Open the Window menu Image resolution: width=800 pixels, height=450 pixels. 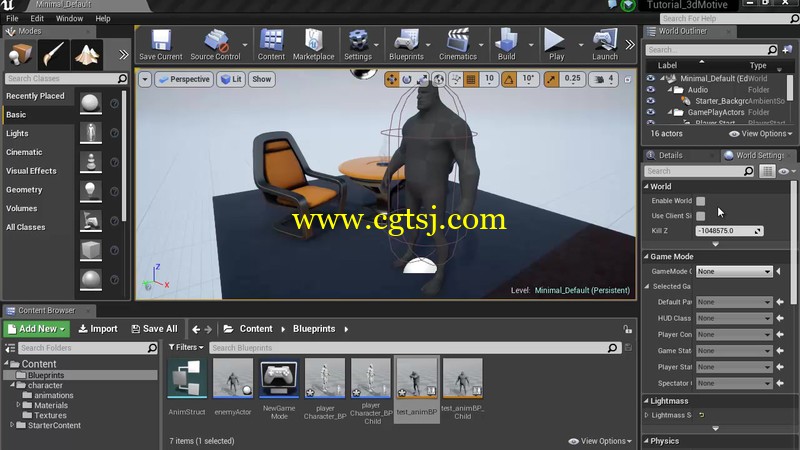coord(69,18)
